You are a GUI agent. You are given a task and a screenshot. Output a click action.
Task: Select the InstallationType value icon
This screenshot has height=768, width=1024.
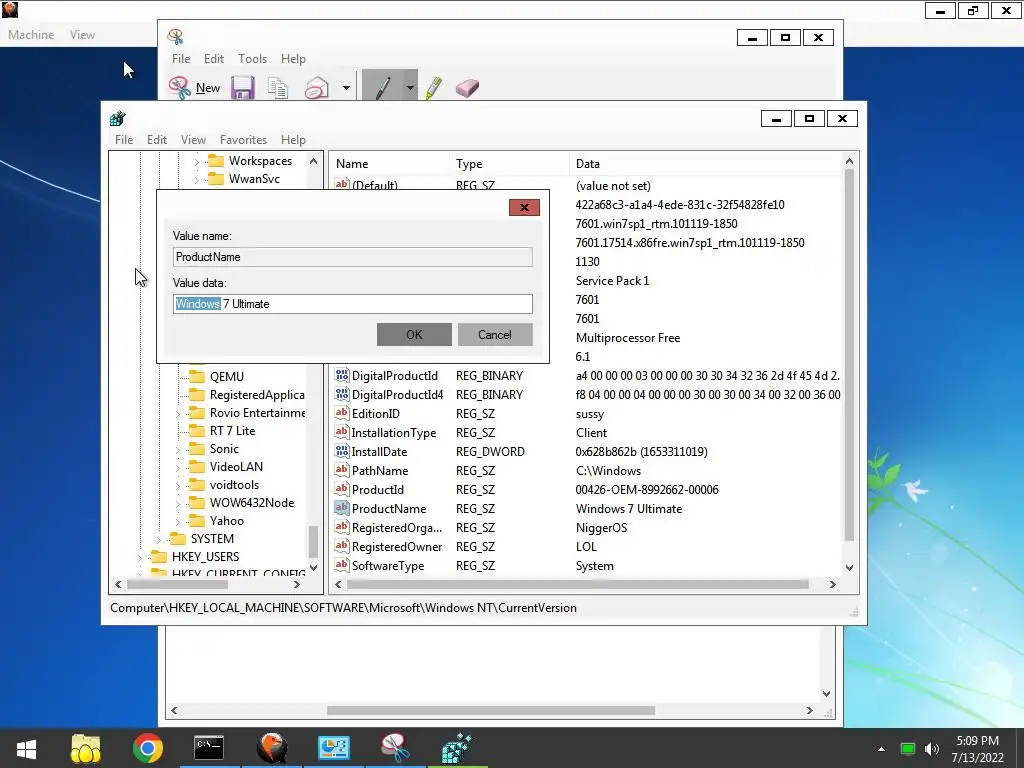[x=342, y=432]
